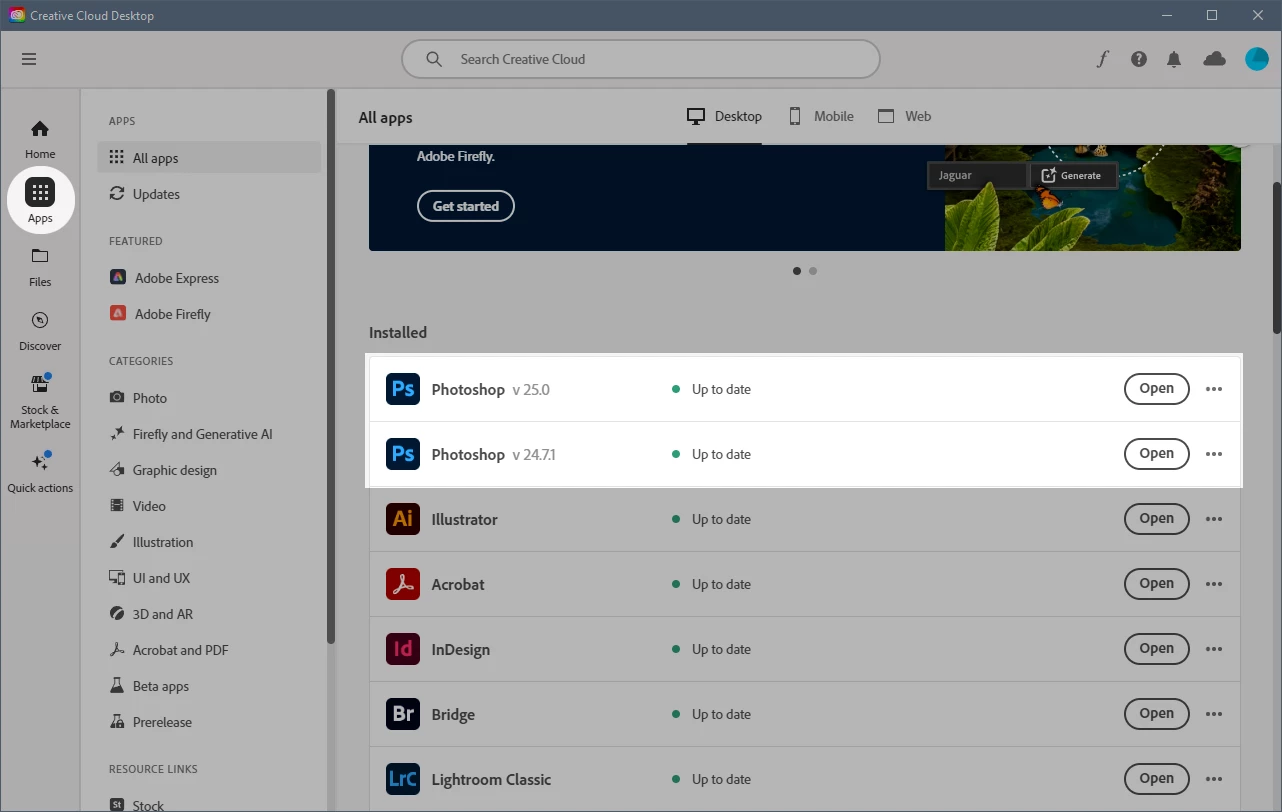Open more options for Illustrator
The image size is (1282, 812).
1214,519
